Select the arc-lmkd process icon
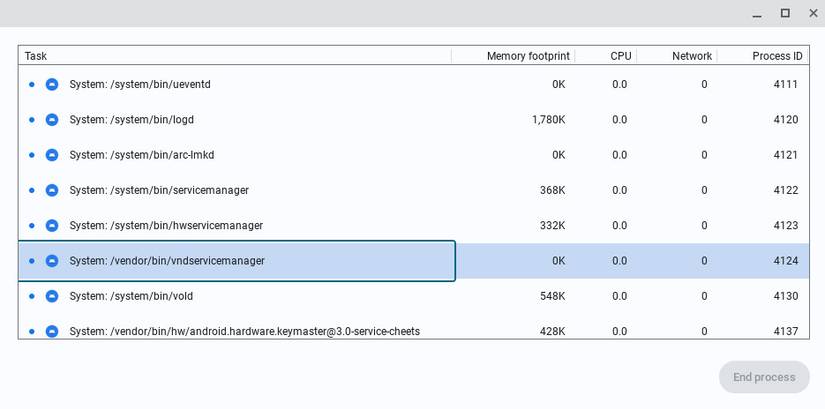Image resolution: width=825 pixels, height=409 pixels. pyautogui.click(x=52, y=155)
